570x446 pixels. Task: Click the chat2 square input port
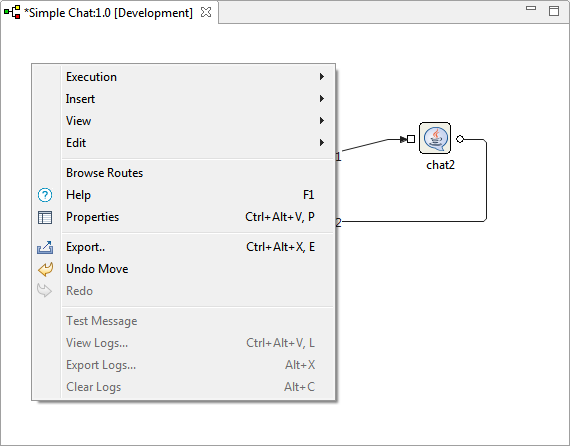[x=411, y=139]
